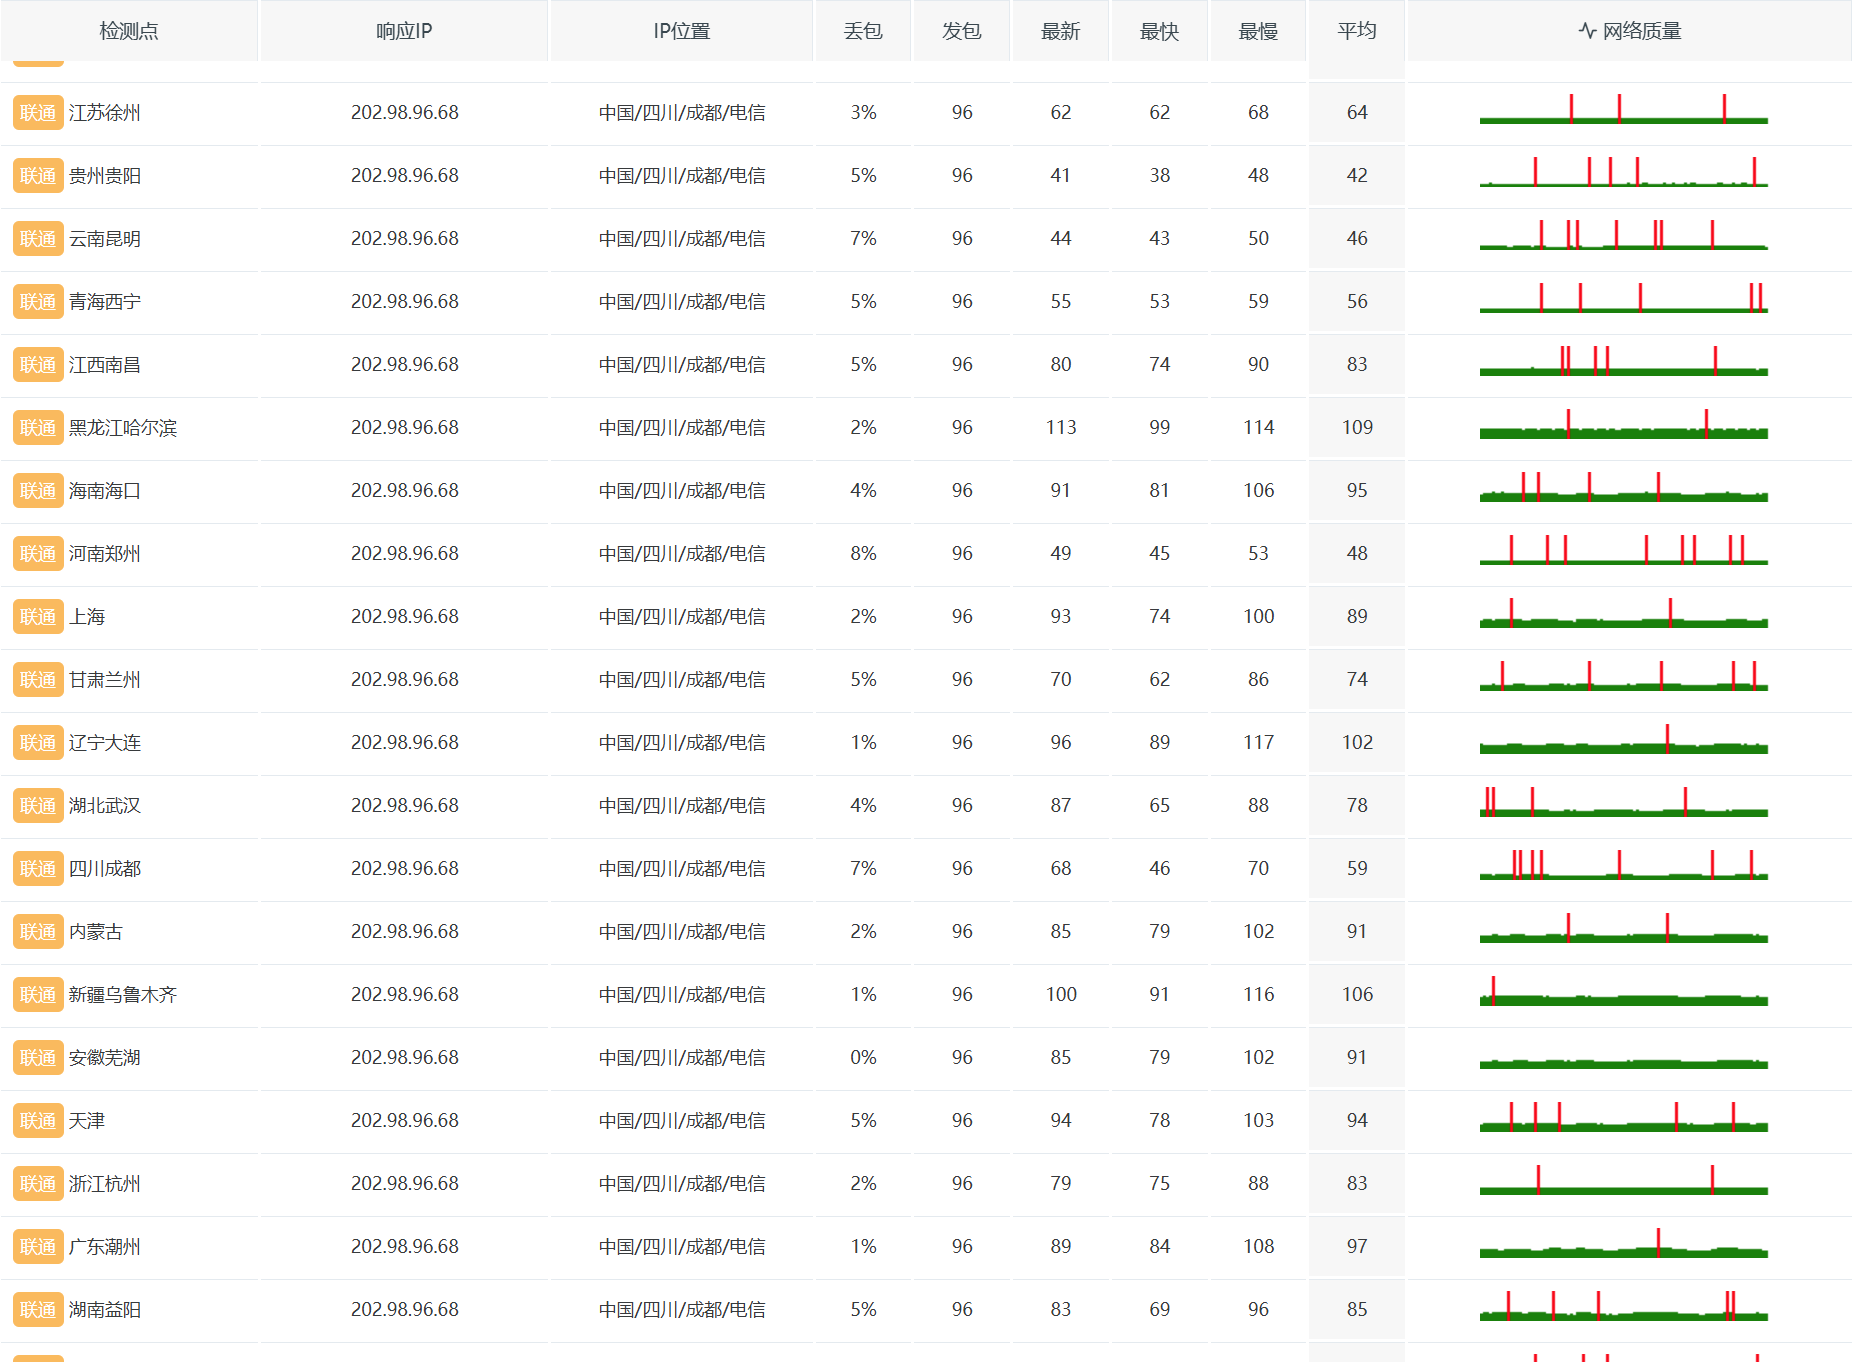Image resolution: width=1853 pixels, height=1362 pixels.
Task: Click the 联通 badge for 青海西宁
Action: click(38, 302)
